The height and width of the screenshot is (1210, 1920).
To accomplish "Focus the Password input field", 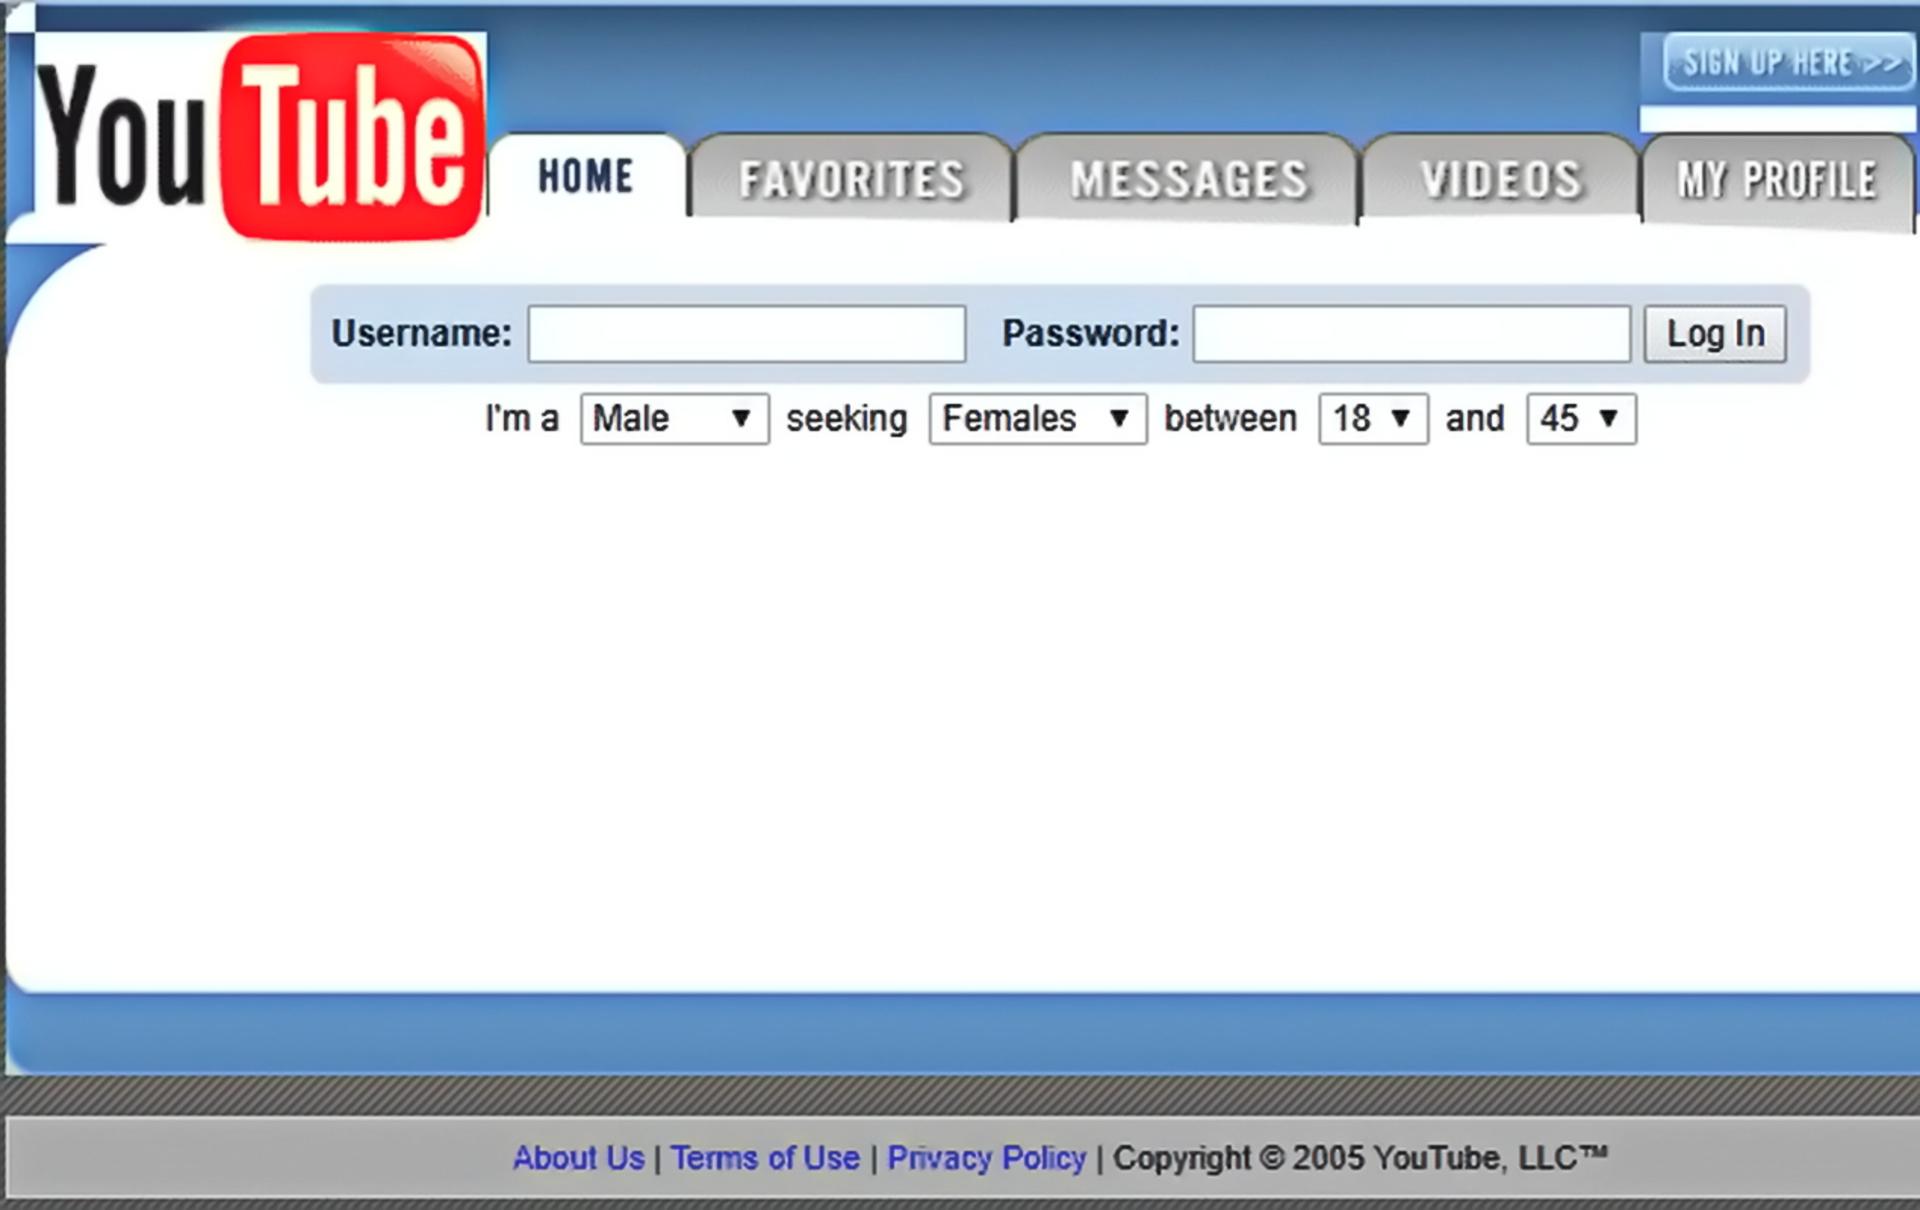I will click(1412, 334).
